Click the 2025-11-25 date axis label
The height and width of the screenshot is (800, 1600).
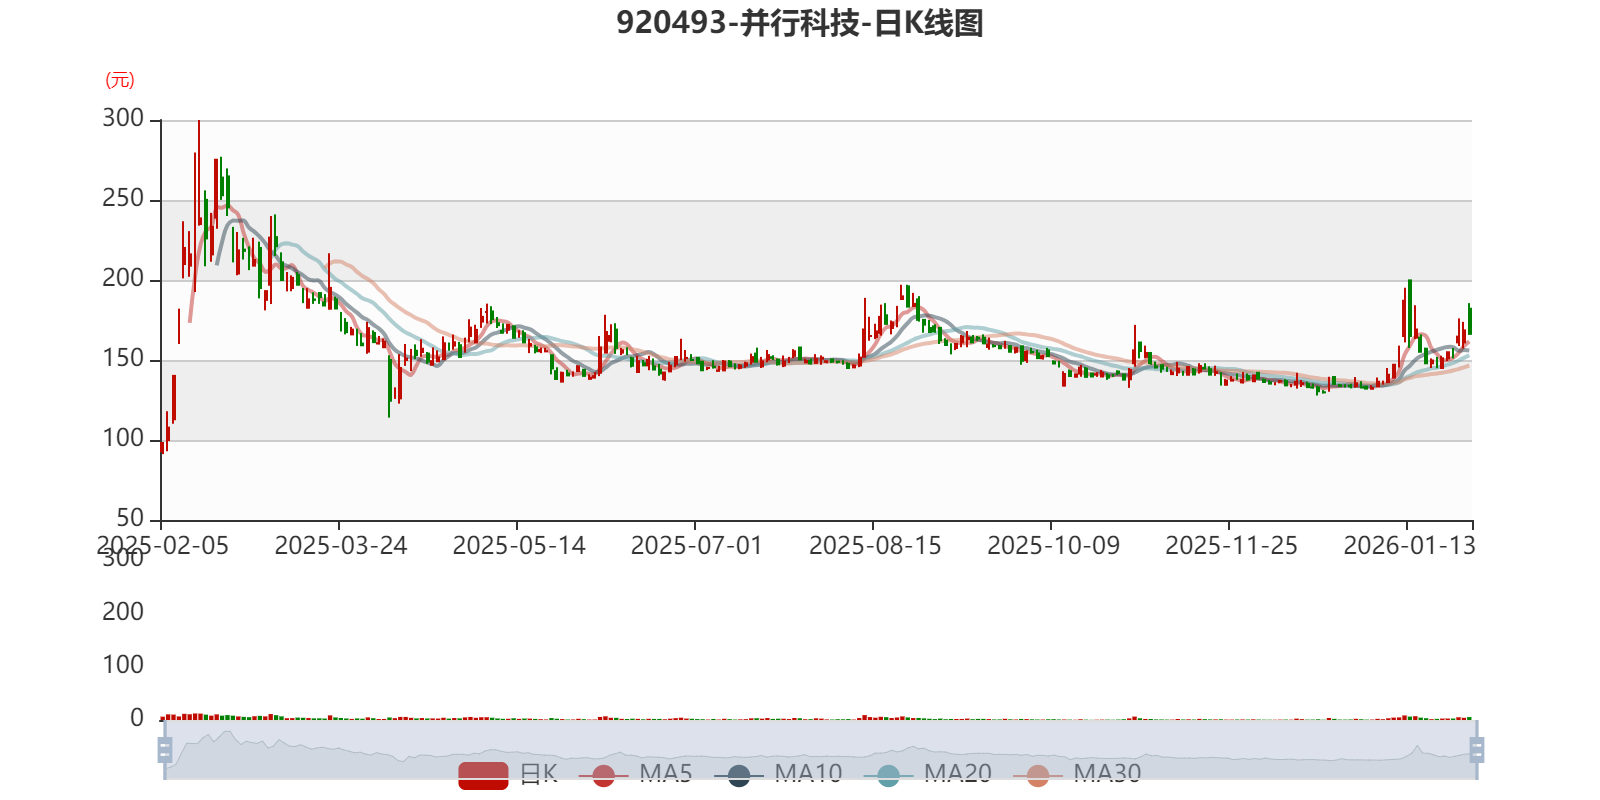(x=1231, y=546)
